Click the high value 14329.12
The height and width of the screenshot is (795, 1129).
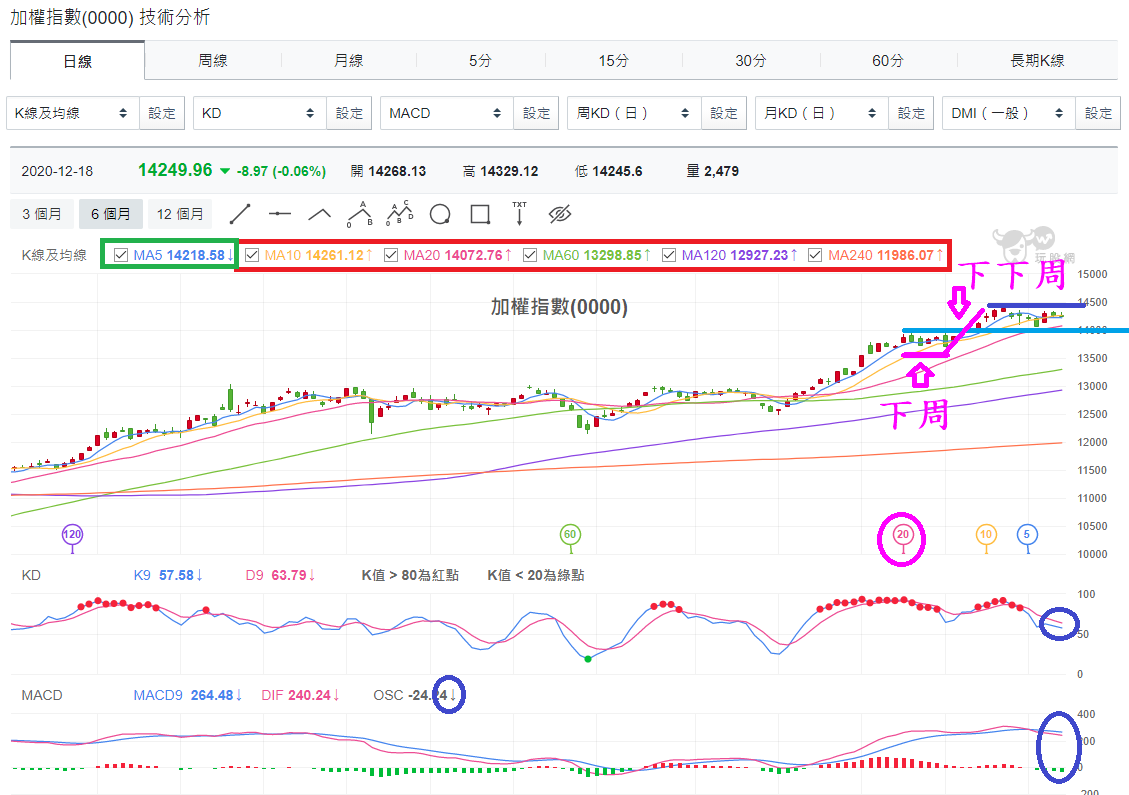coord(509,171)
